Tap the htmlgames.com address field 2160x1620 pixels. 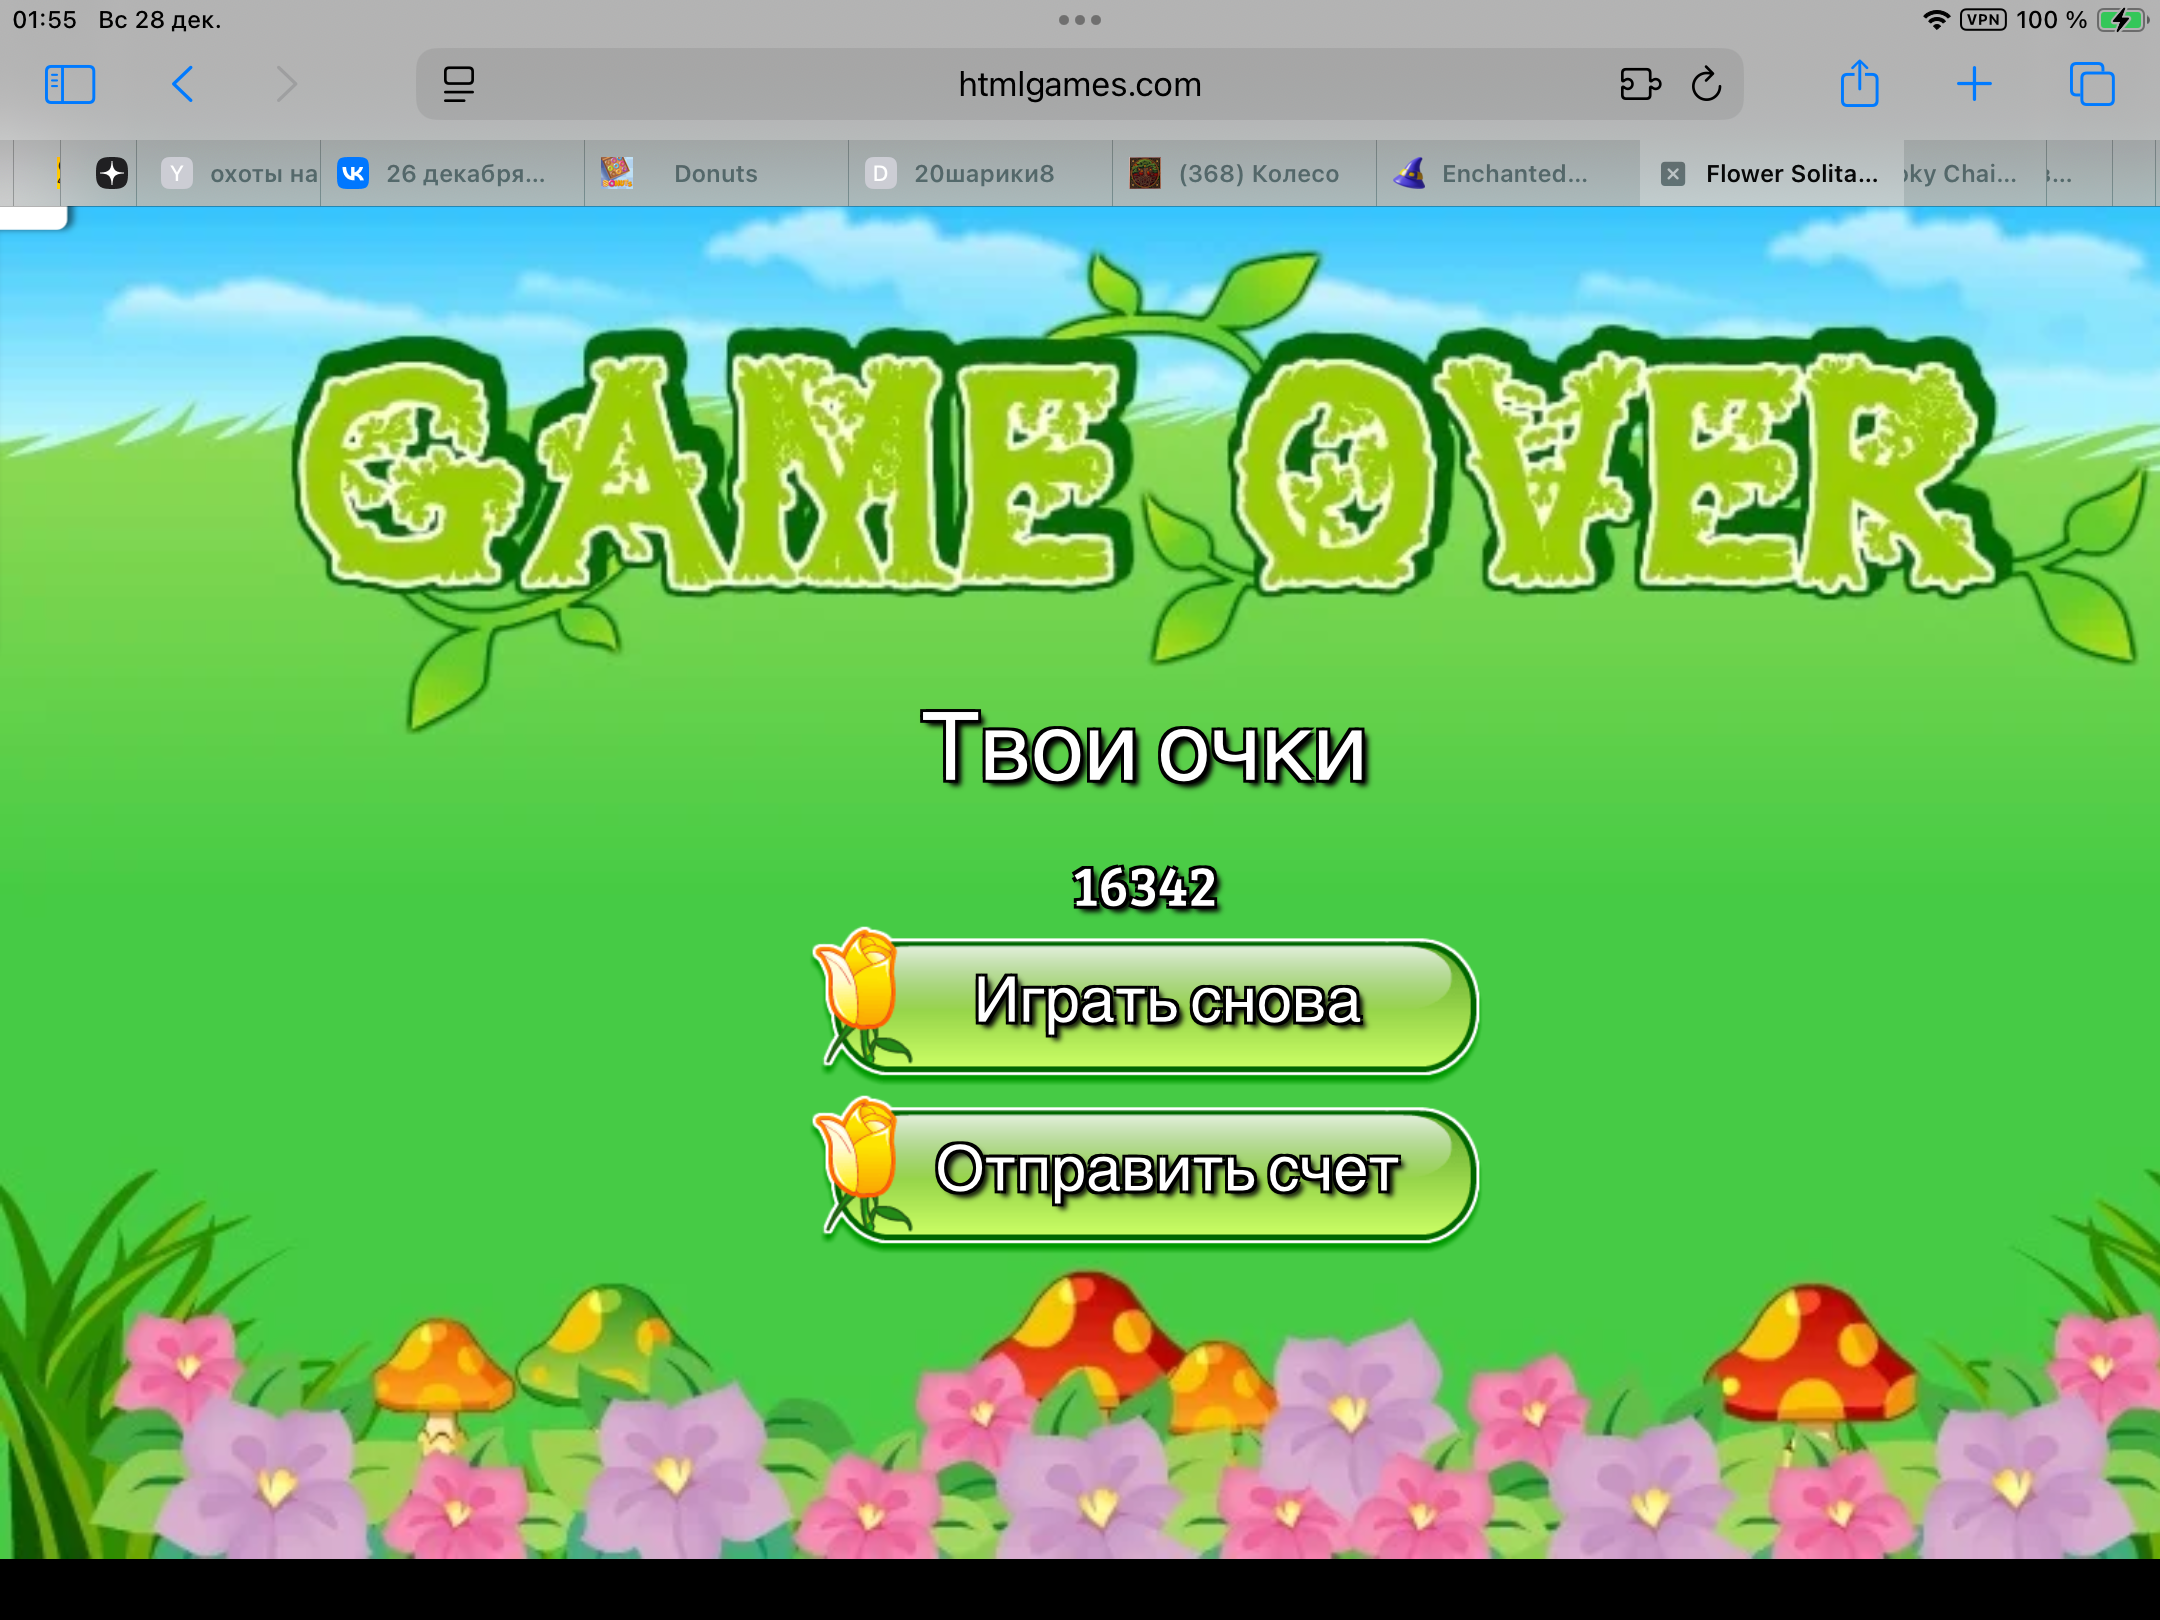pyautogui.click(x=1079, y=85)
